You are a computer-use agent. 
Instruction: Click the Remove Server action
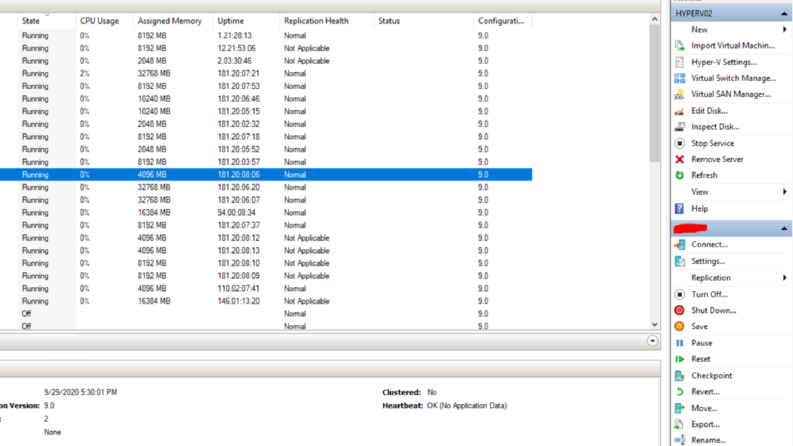(717, 159)
